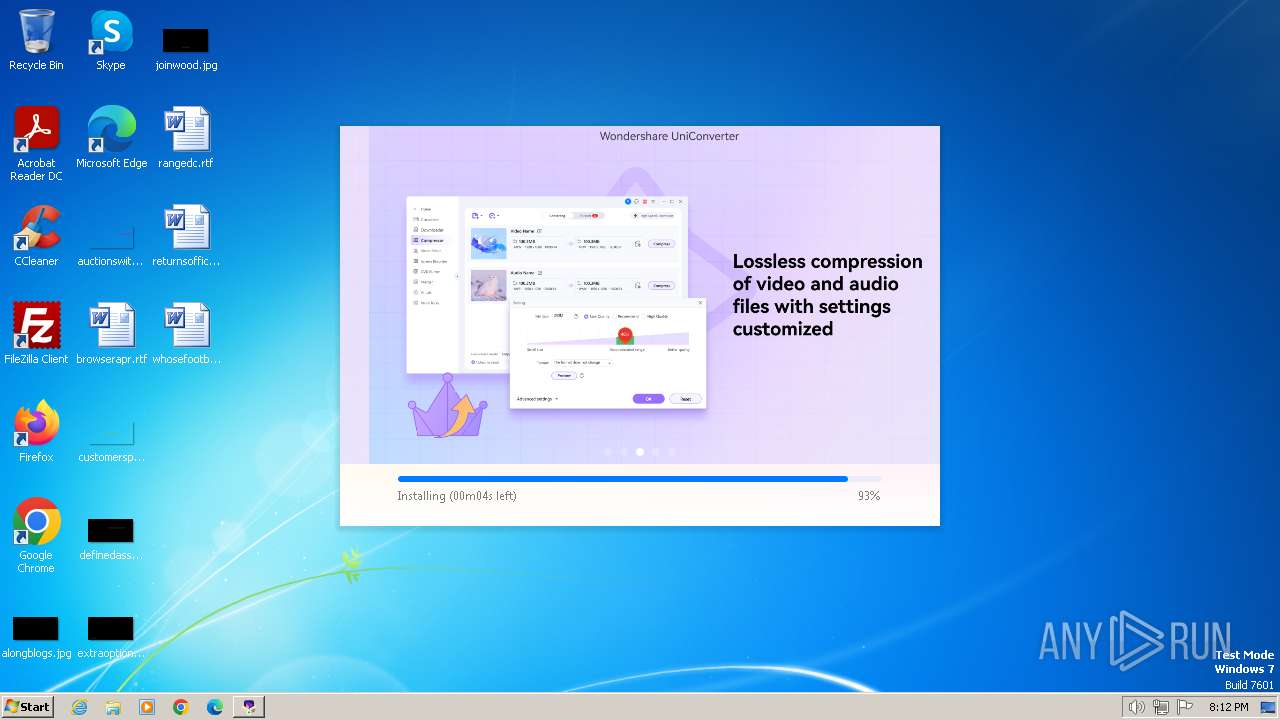Launch Chrome from the taskbar

tap(181, 707)
